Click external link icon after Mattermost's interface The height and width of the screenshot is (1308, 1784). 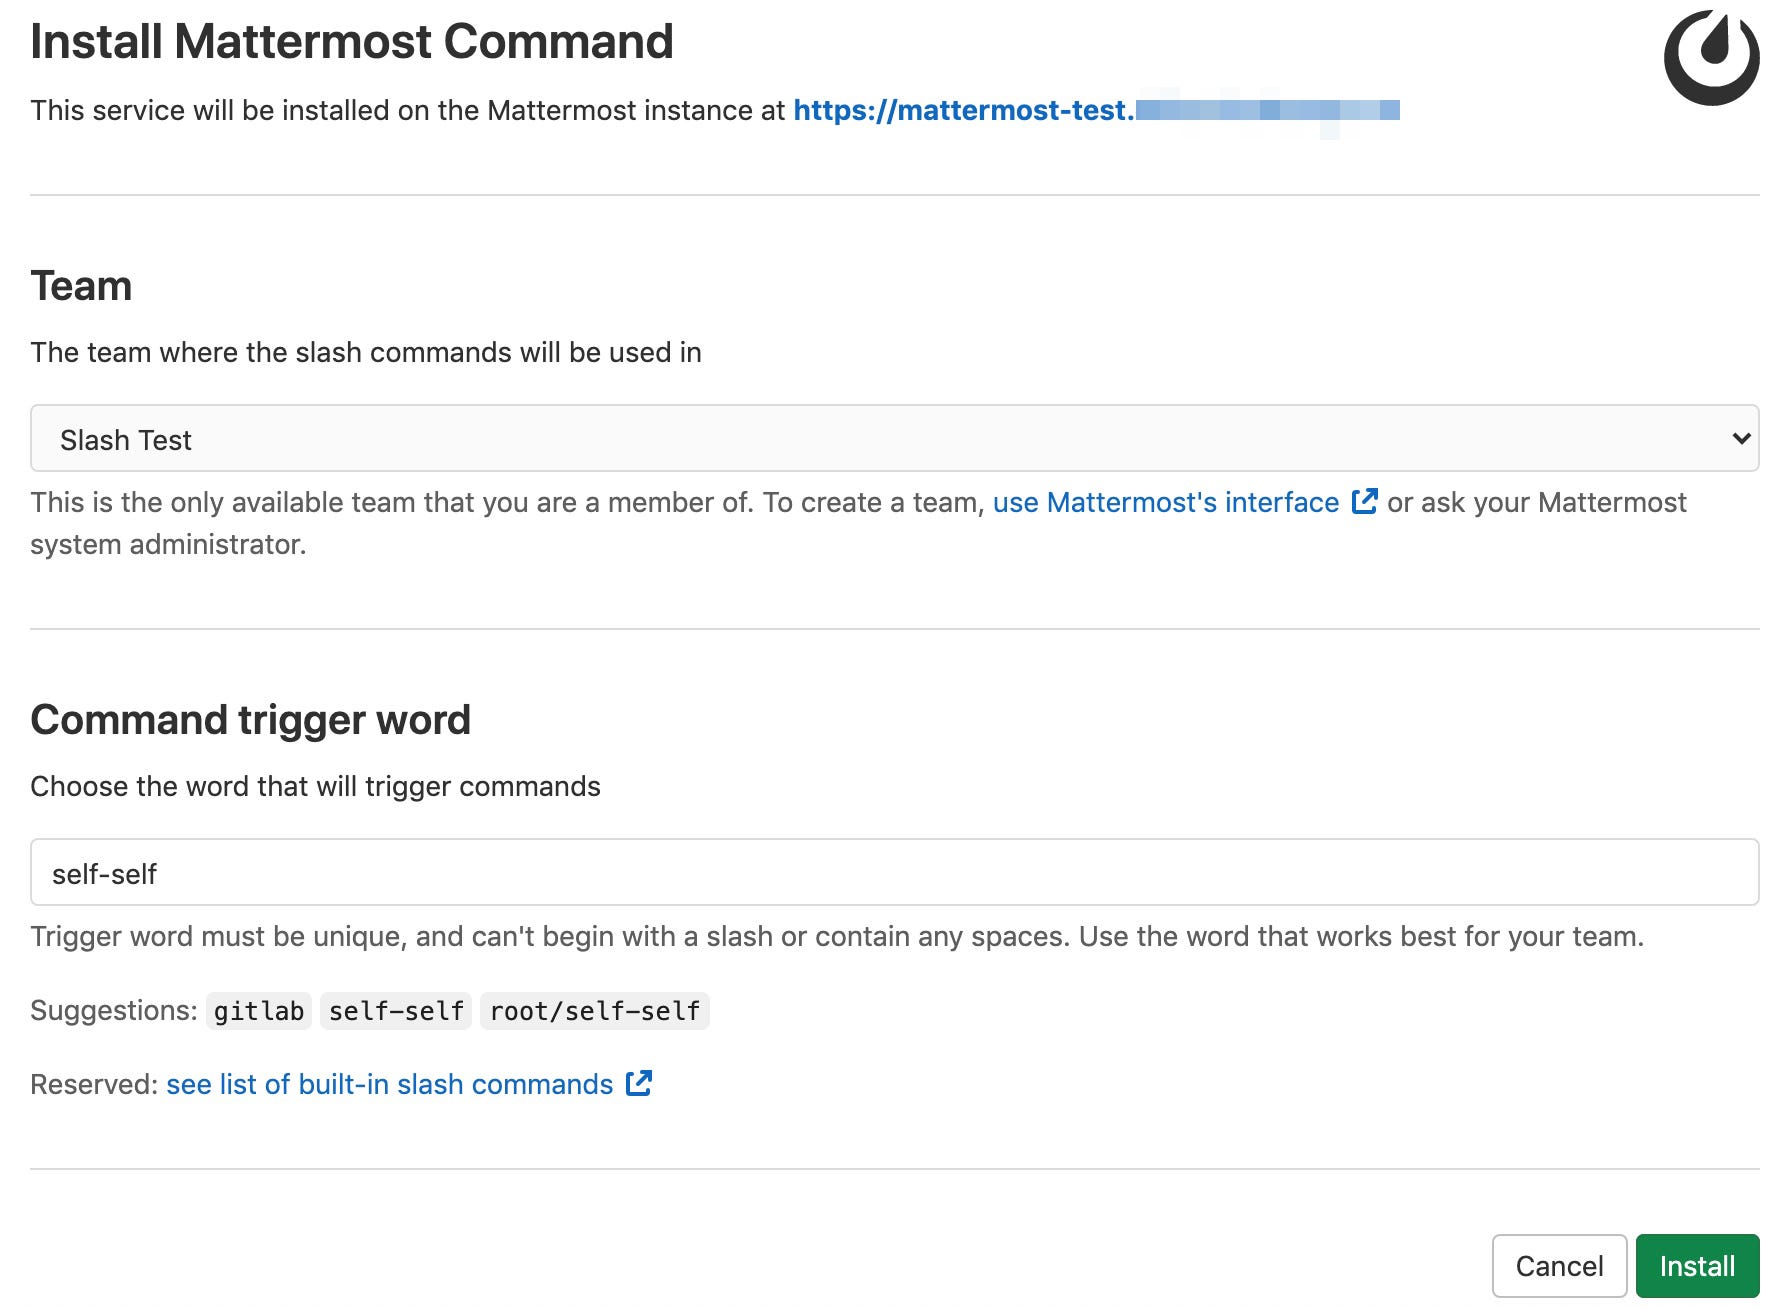(1364, 501)
